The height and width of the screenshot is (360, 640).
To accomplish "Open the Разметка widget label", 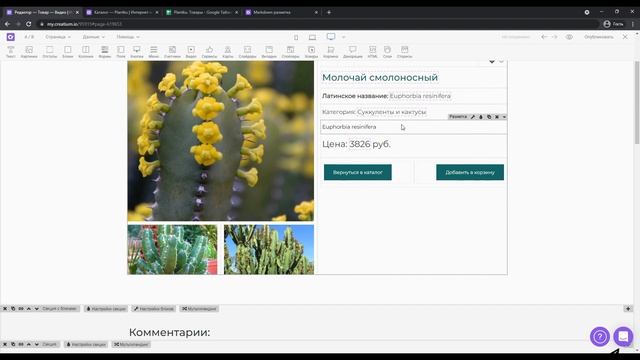I will tap(458, 117).
